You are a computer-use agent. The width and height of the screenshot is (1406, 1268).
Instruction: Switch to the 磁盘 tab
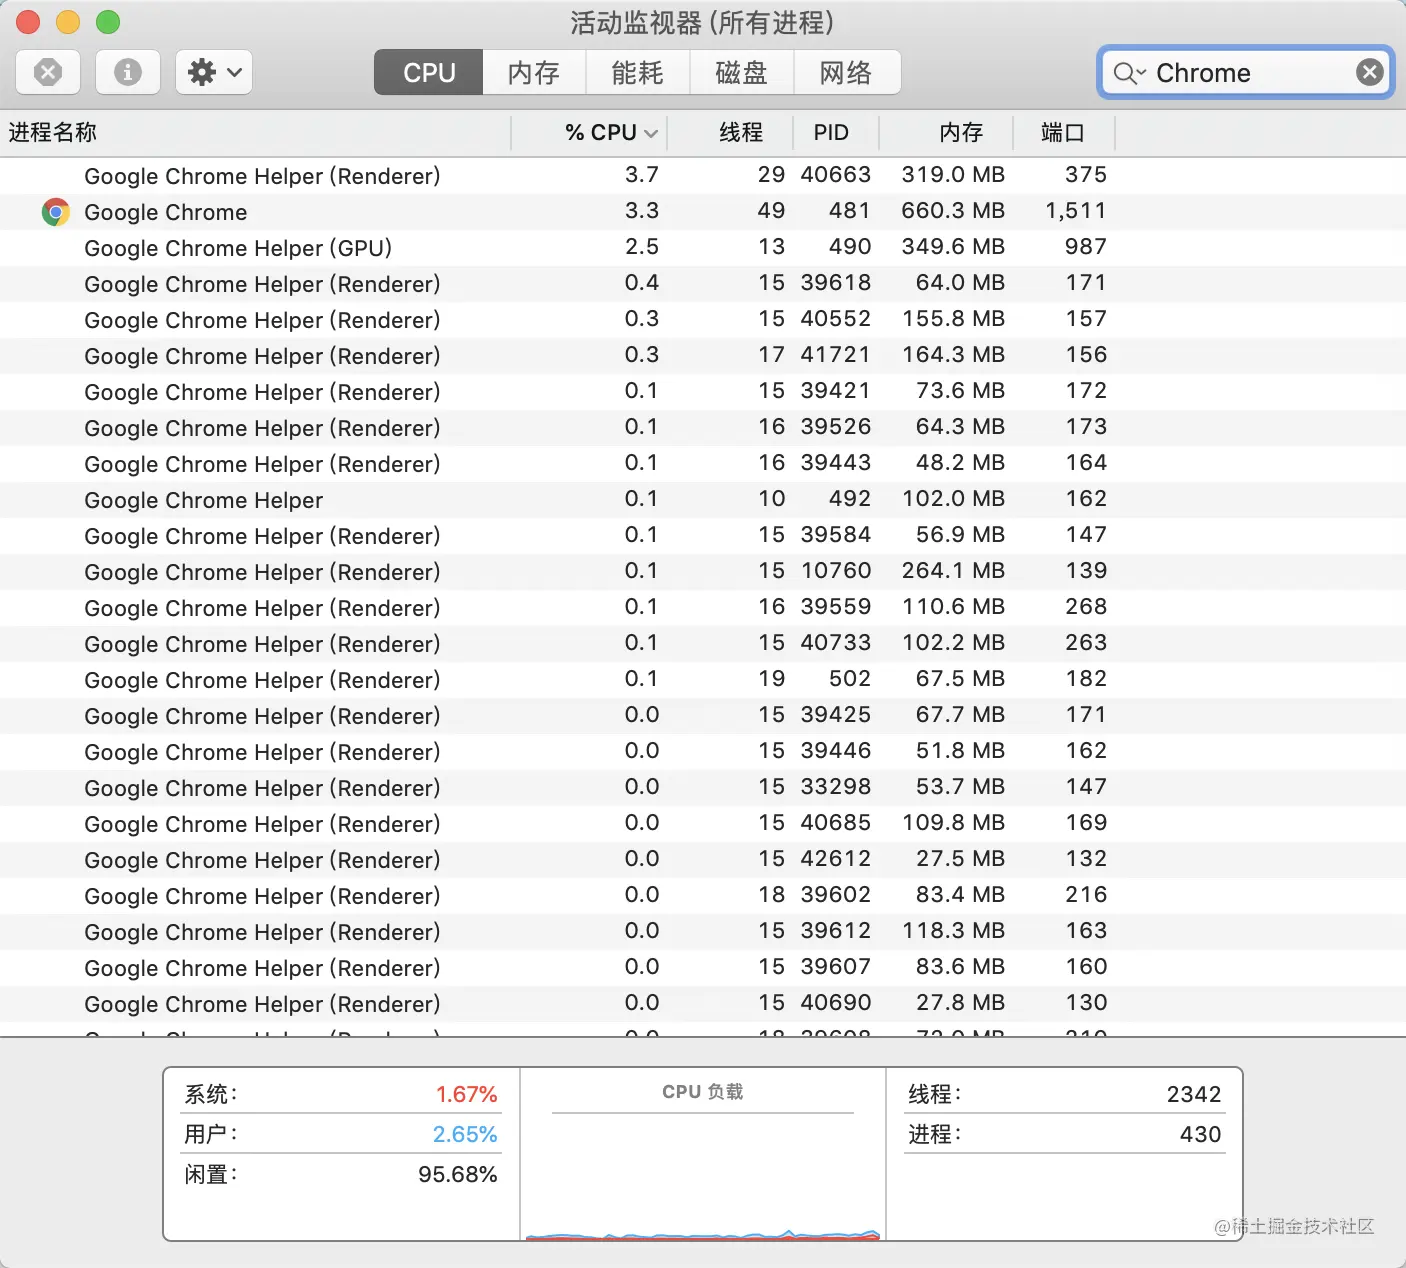tap(742, 72)
